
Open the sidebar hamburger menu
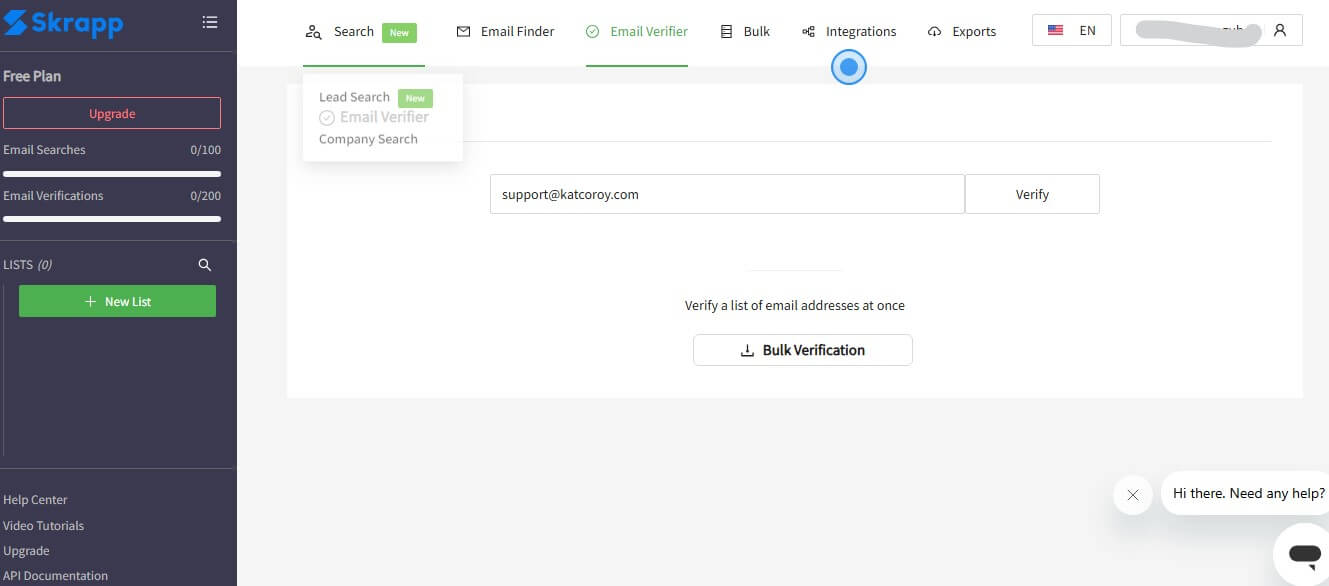point(210,21)
